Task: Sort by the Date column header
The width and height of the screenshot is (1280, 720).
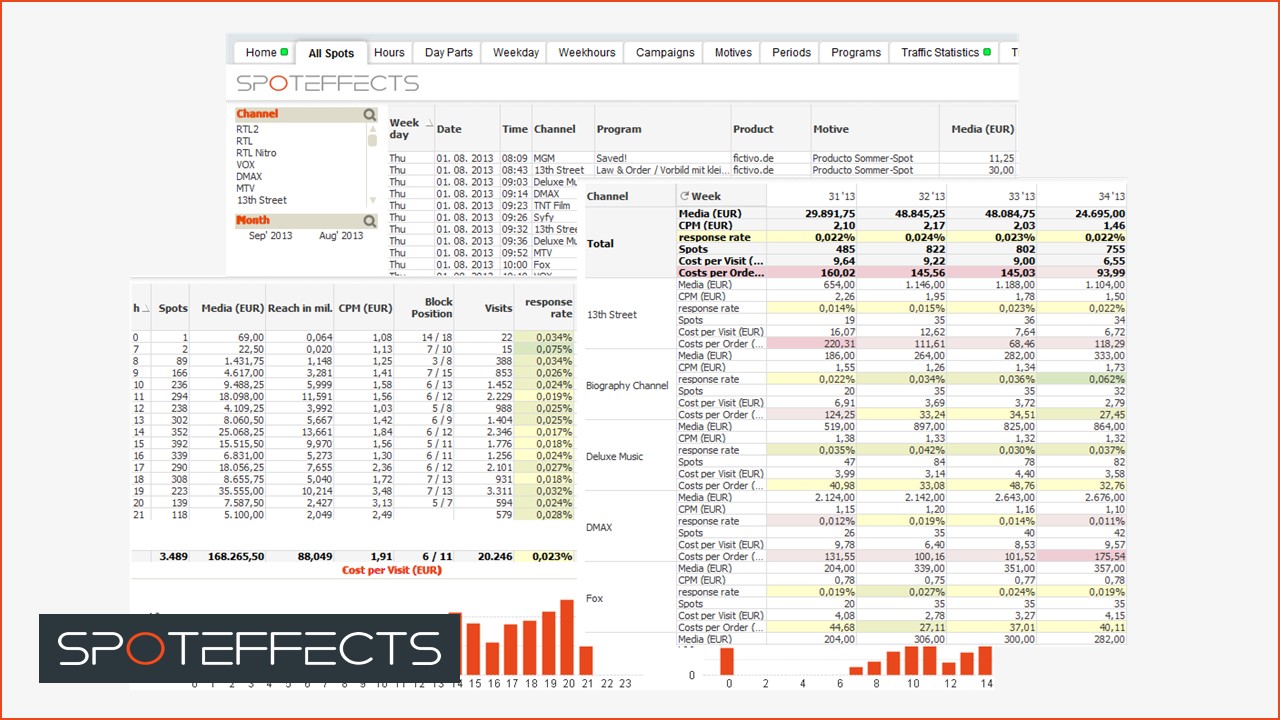Action: click(467, 129)
